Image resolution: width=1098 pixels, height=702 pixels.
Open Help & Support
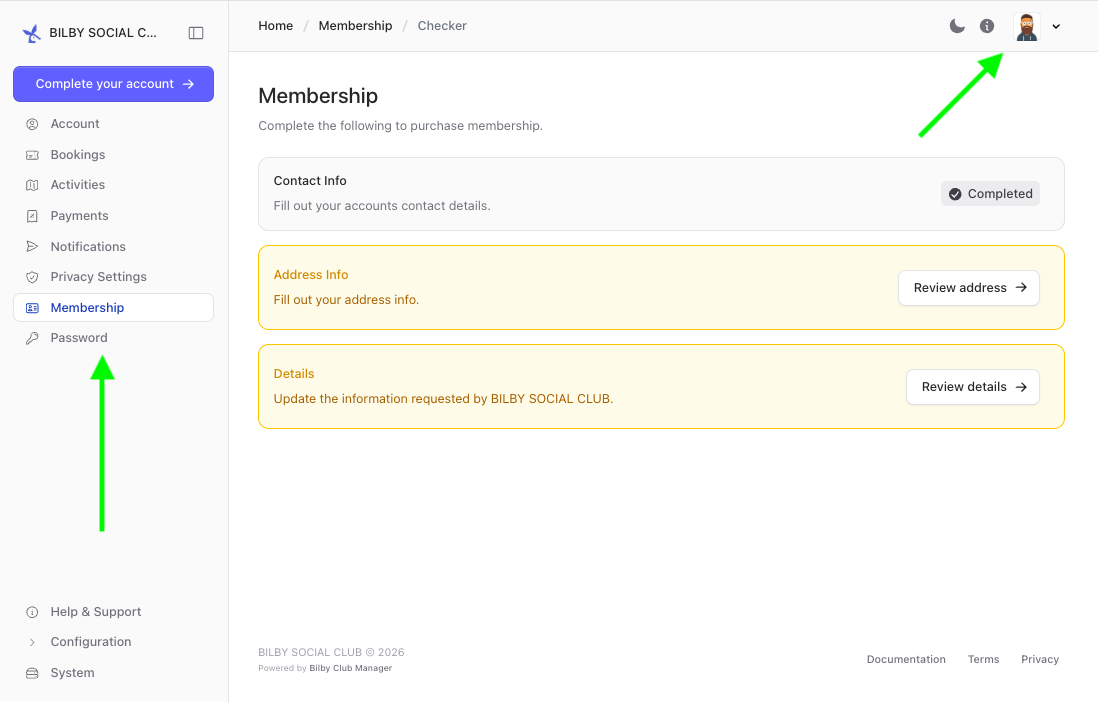113,612
